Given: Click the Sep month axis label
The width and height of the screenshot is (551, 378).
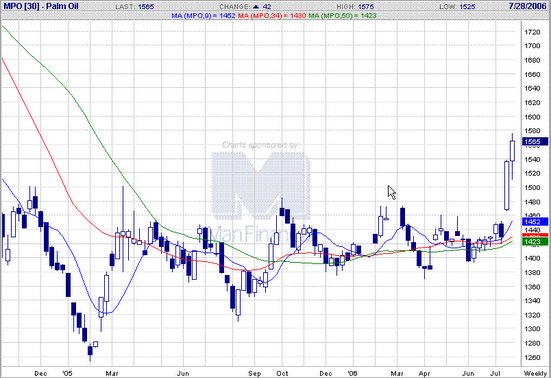Looking at the screenshot, I should pos(254,373).
